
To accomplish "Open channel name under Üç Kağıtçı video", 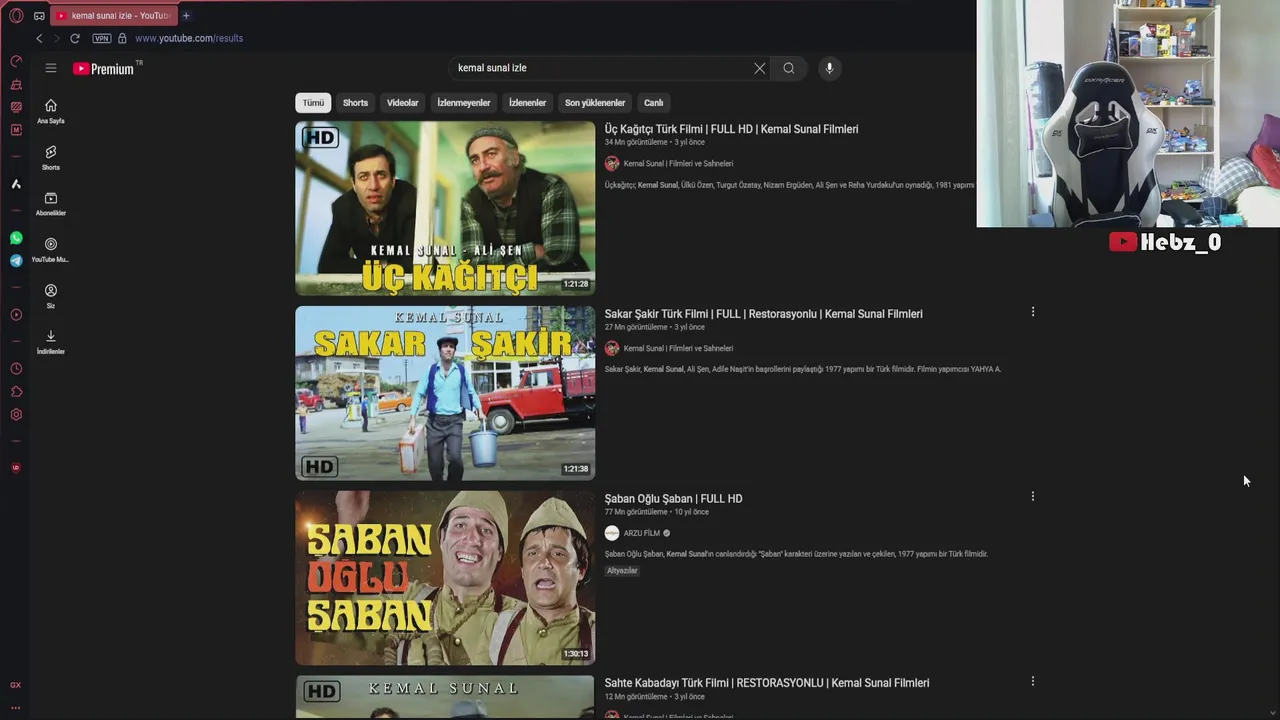I will pos(678,164).
